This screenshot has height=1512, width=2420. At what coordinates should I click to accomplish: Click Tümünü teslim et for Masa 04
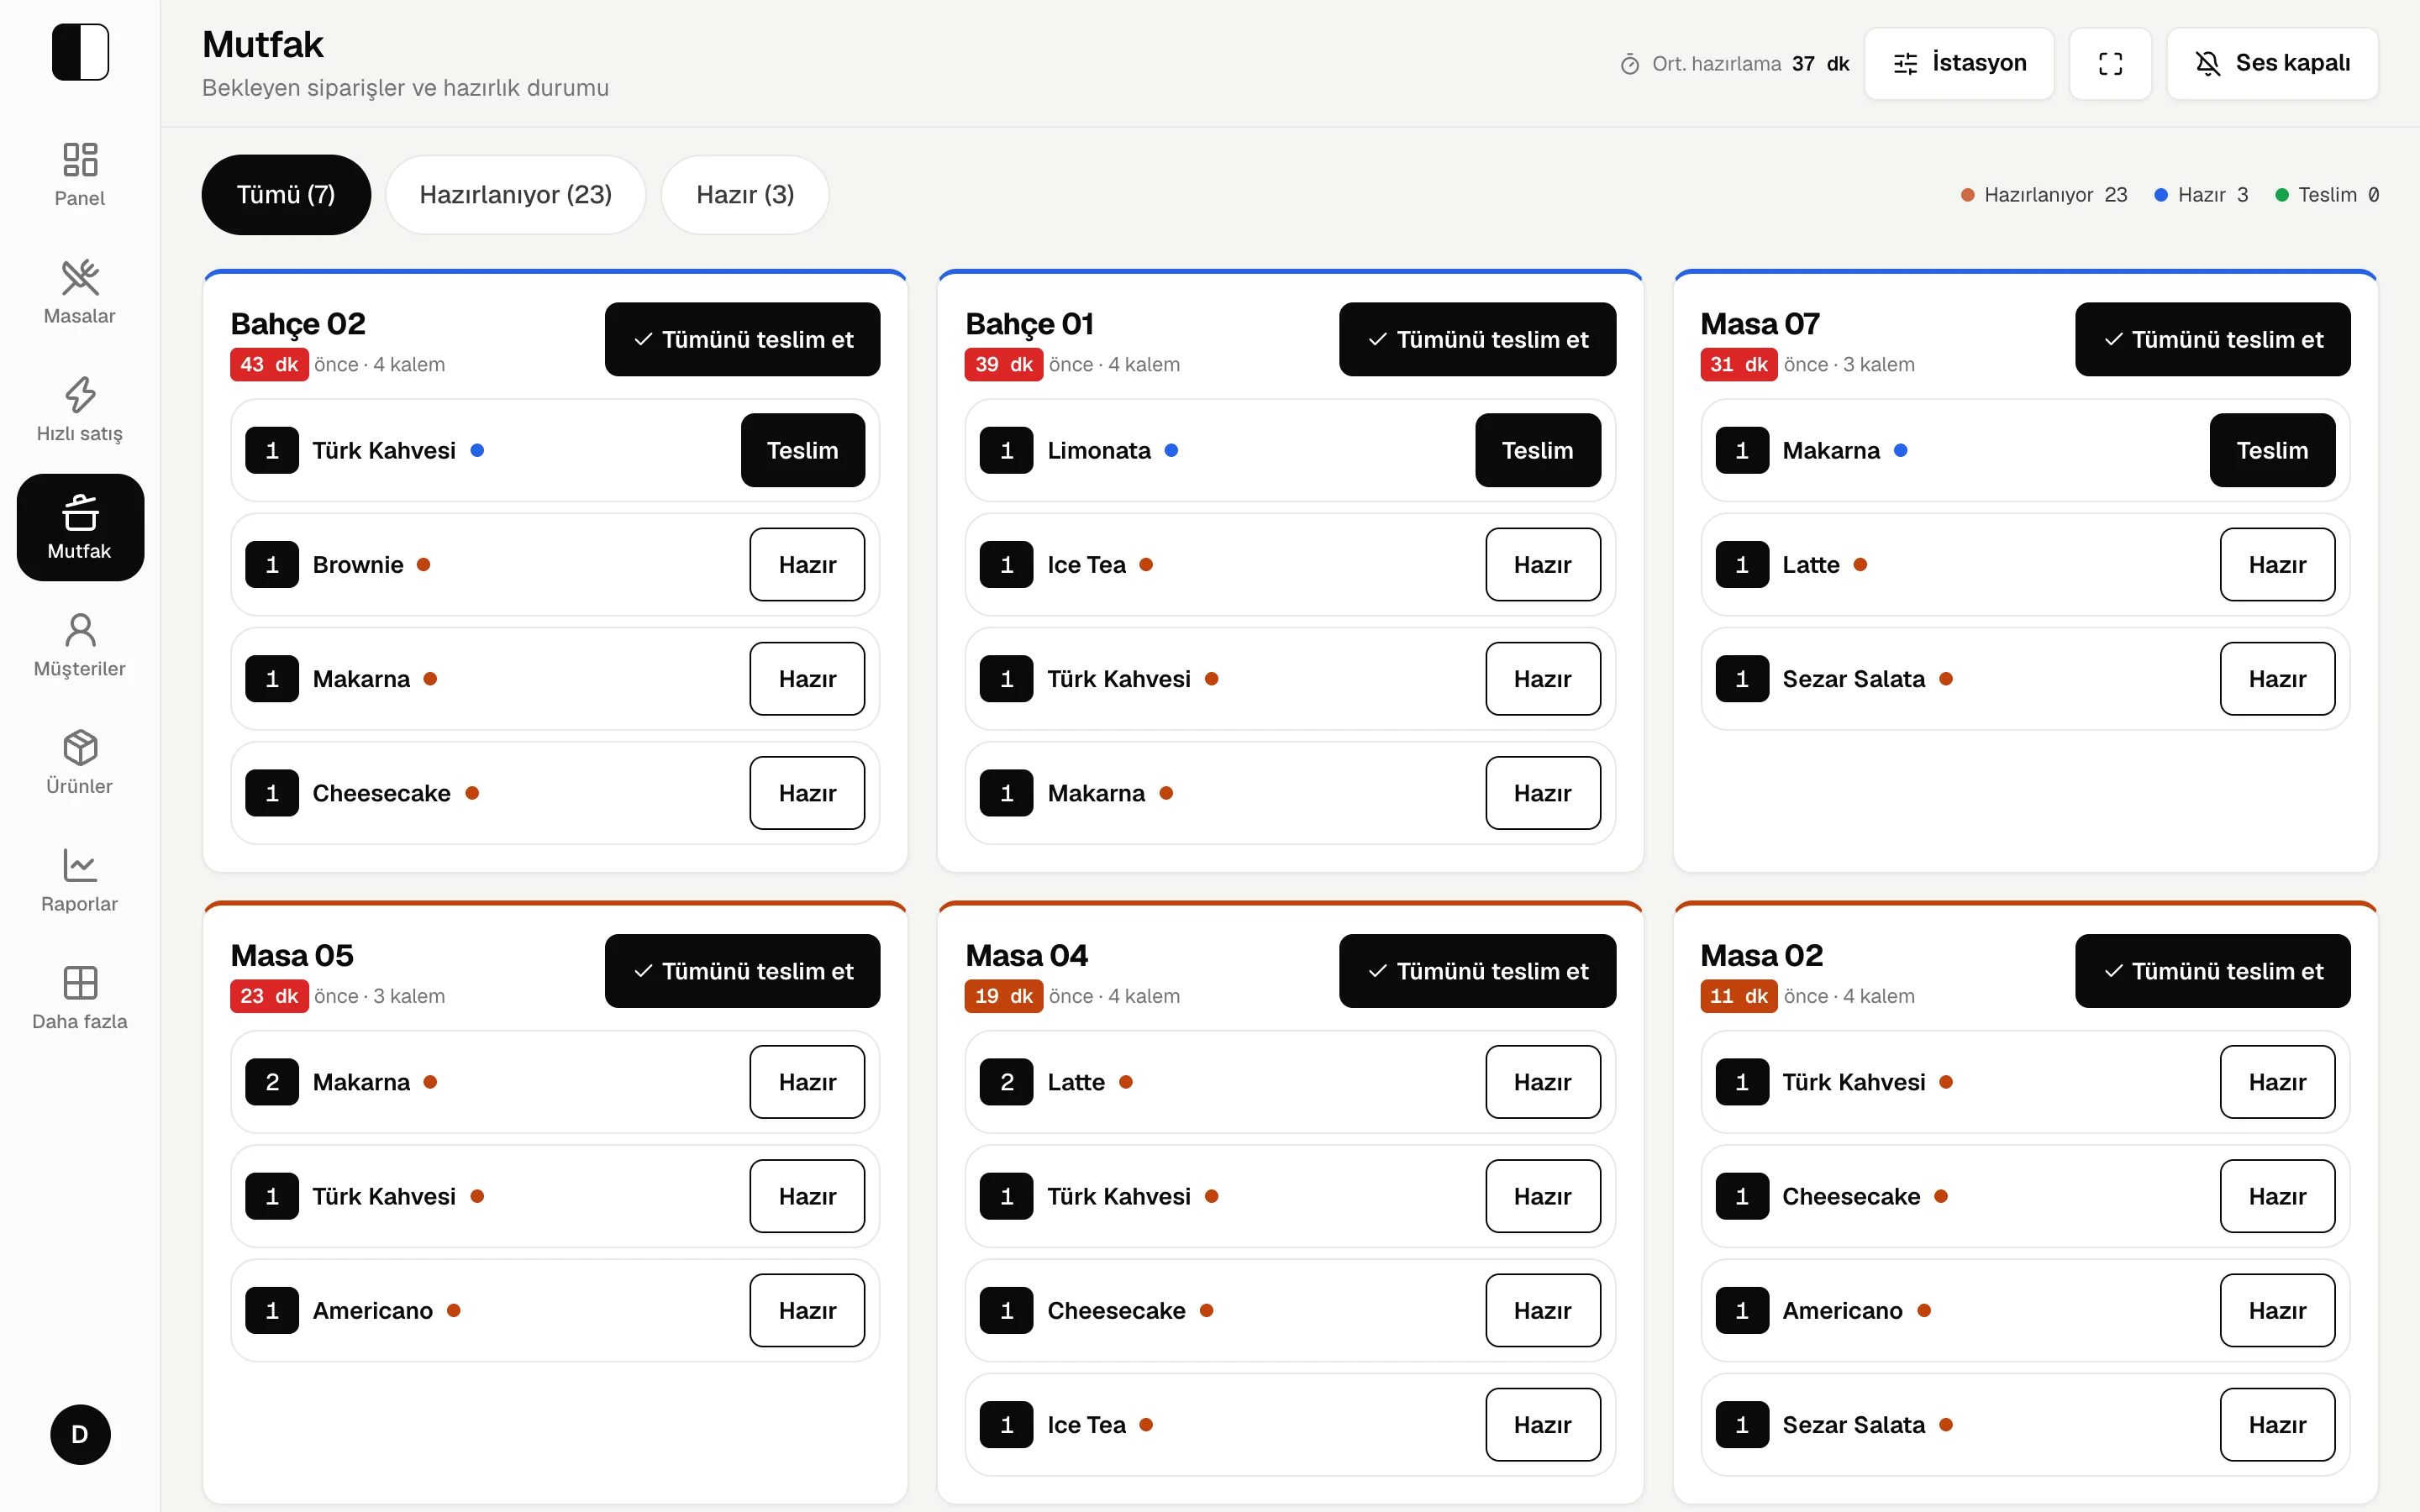[x=1478, y=971]
